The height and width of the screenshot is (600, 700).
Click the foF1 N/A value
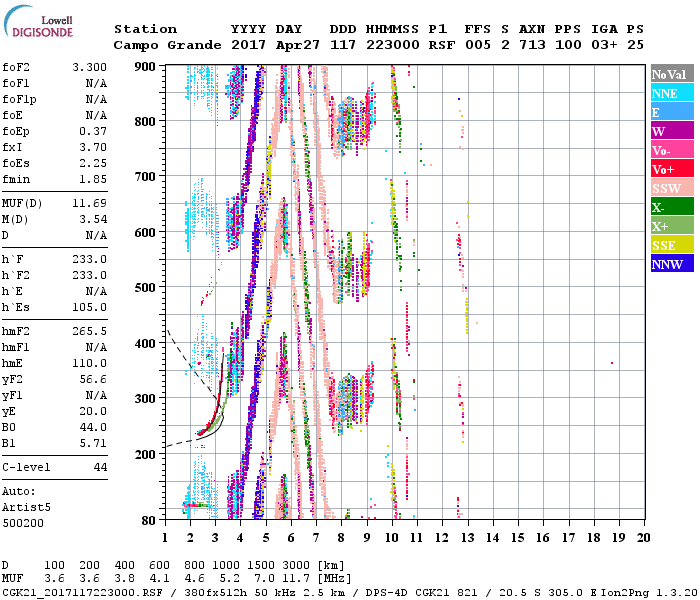tap(96, 83)
